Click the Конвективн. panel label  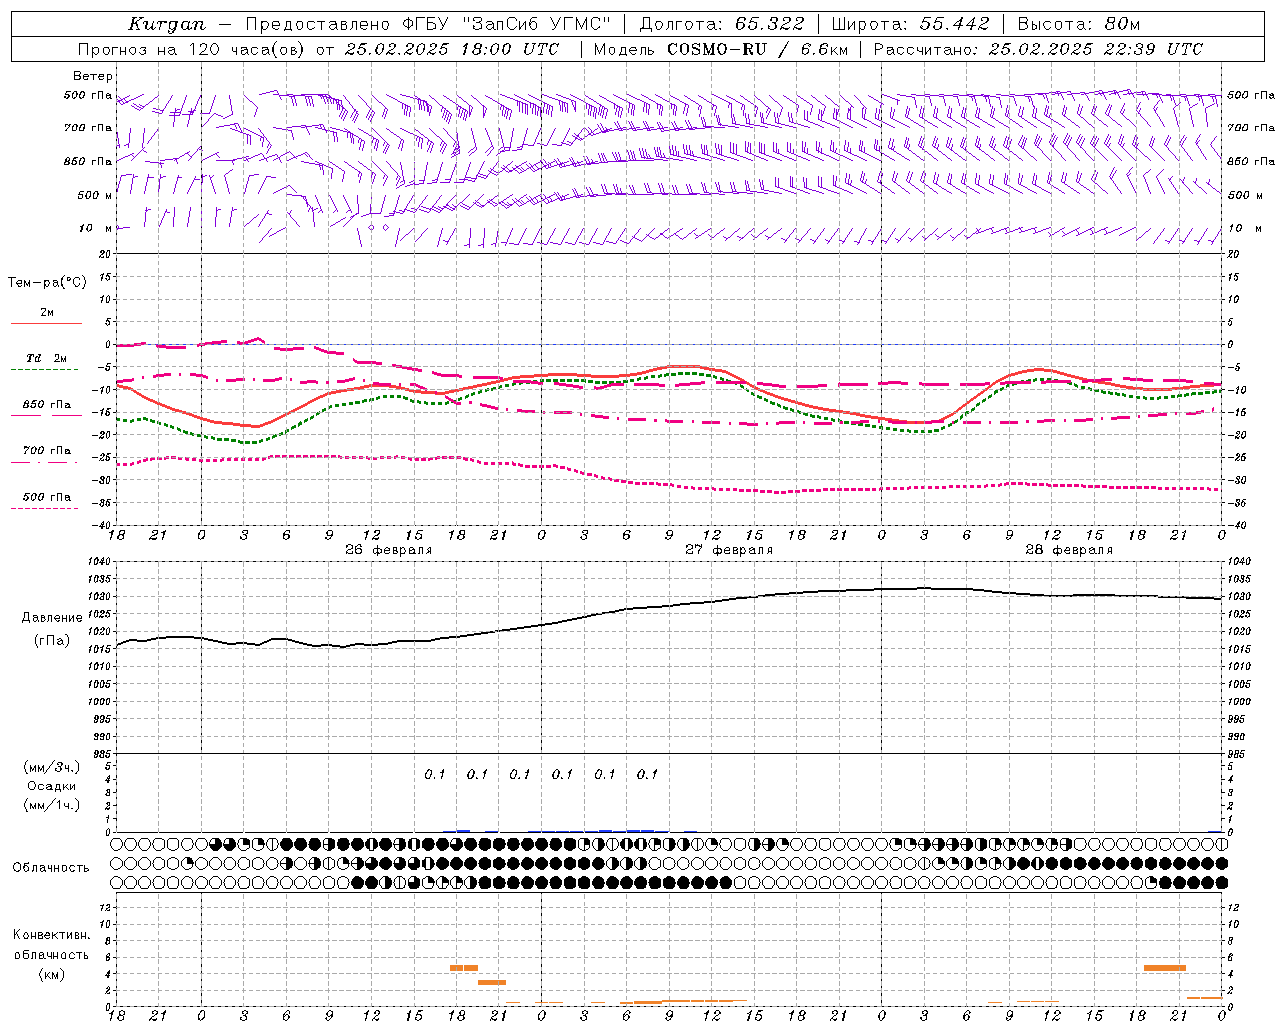coord(51,935)
